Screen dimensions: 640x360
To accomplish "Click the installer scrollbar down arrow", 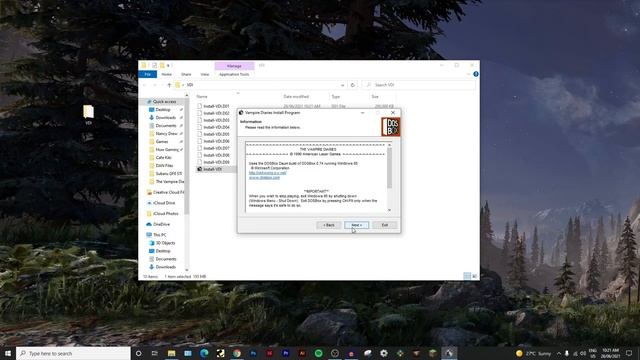I will click(389, 210).
